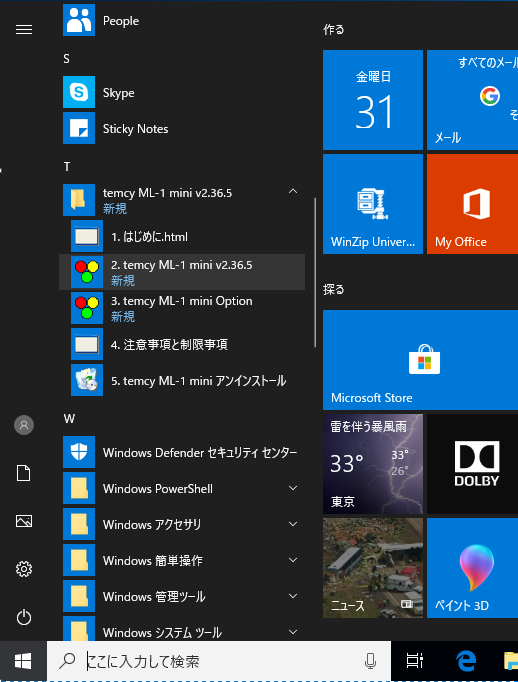This screenshot has height=682, width=518.
Task: Open Windows Defender セキュリティ センター
Action: pos(183,452)
